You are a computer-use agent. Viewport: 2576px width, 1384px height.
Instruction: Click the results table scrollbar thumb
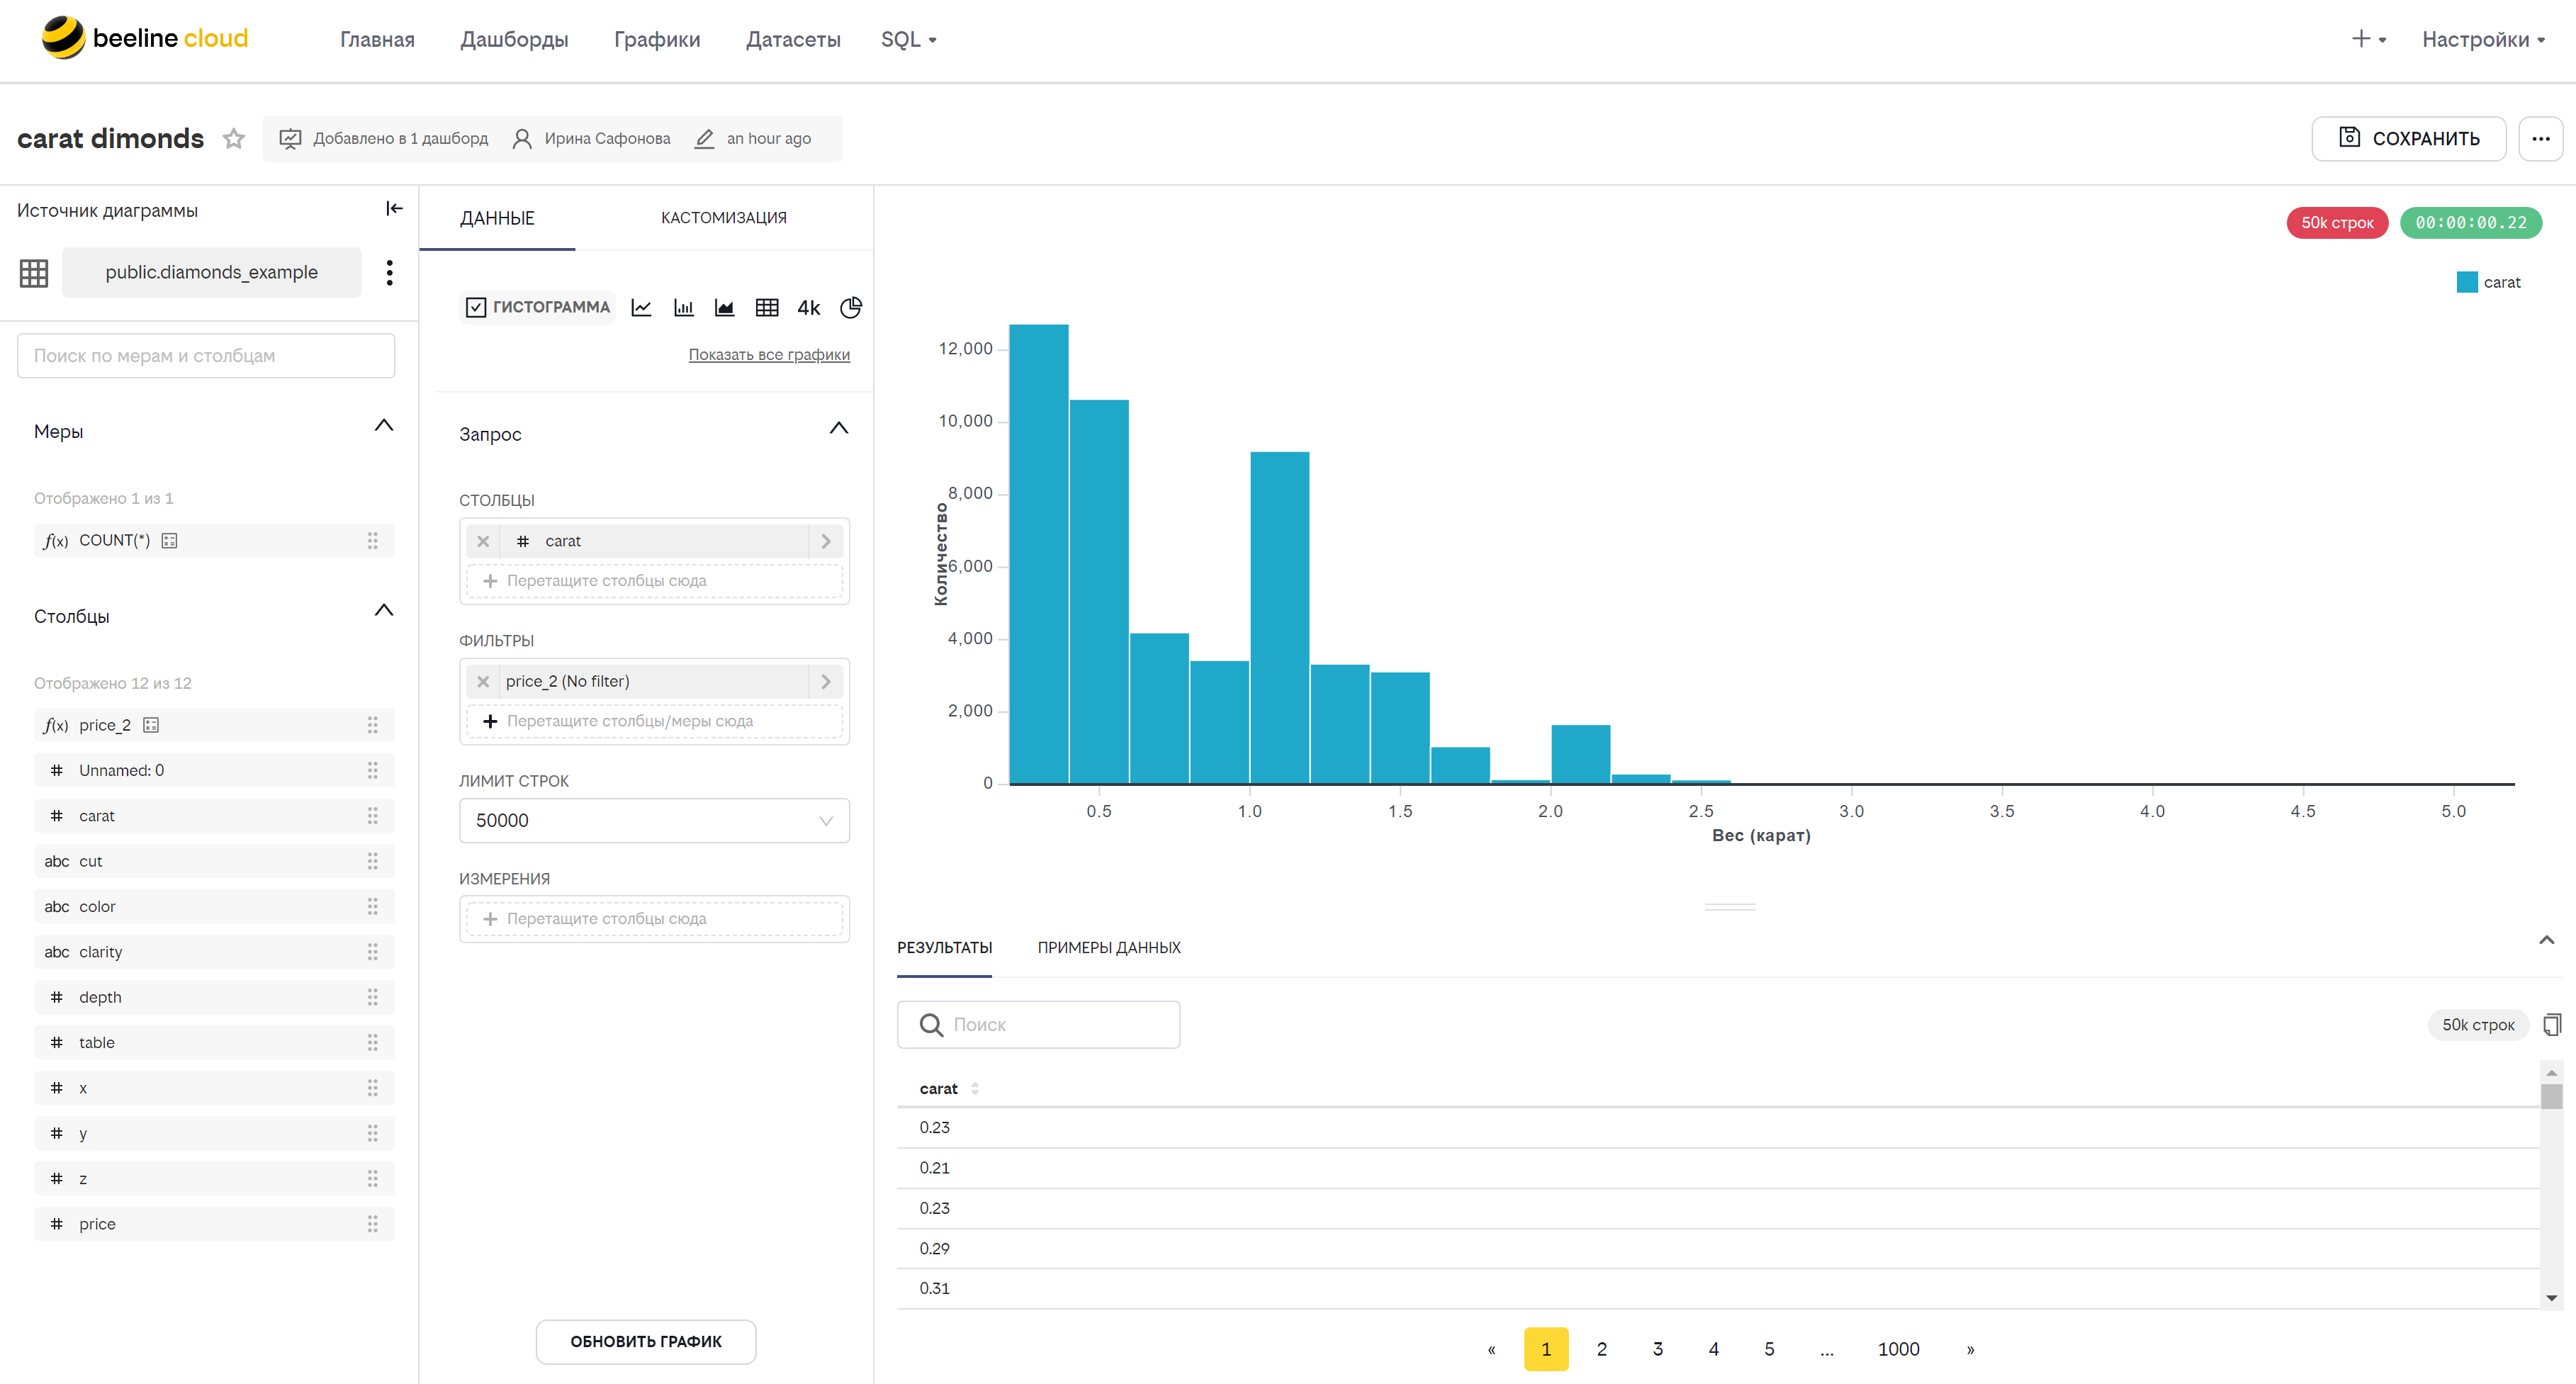click(2551, 1096)
